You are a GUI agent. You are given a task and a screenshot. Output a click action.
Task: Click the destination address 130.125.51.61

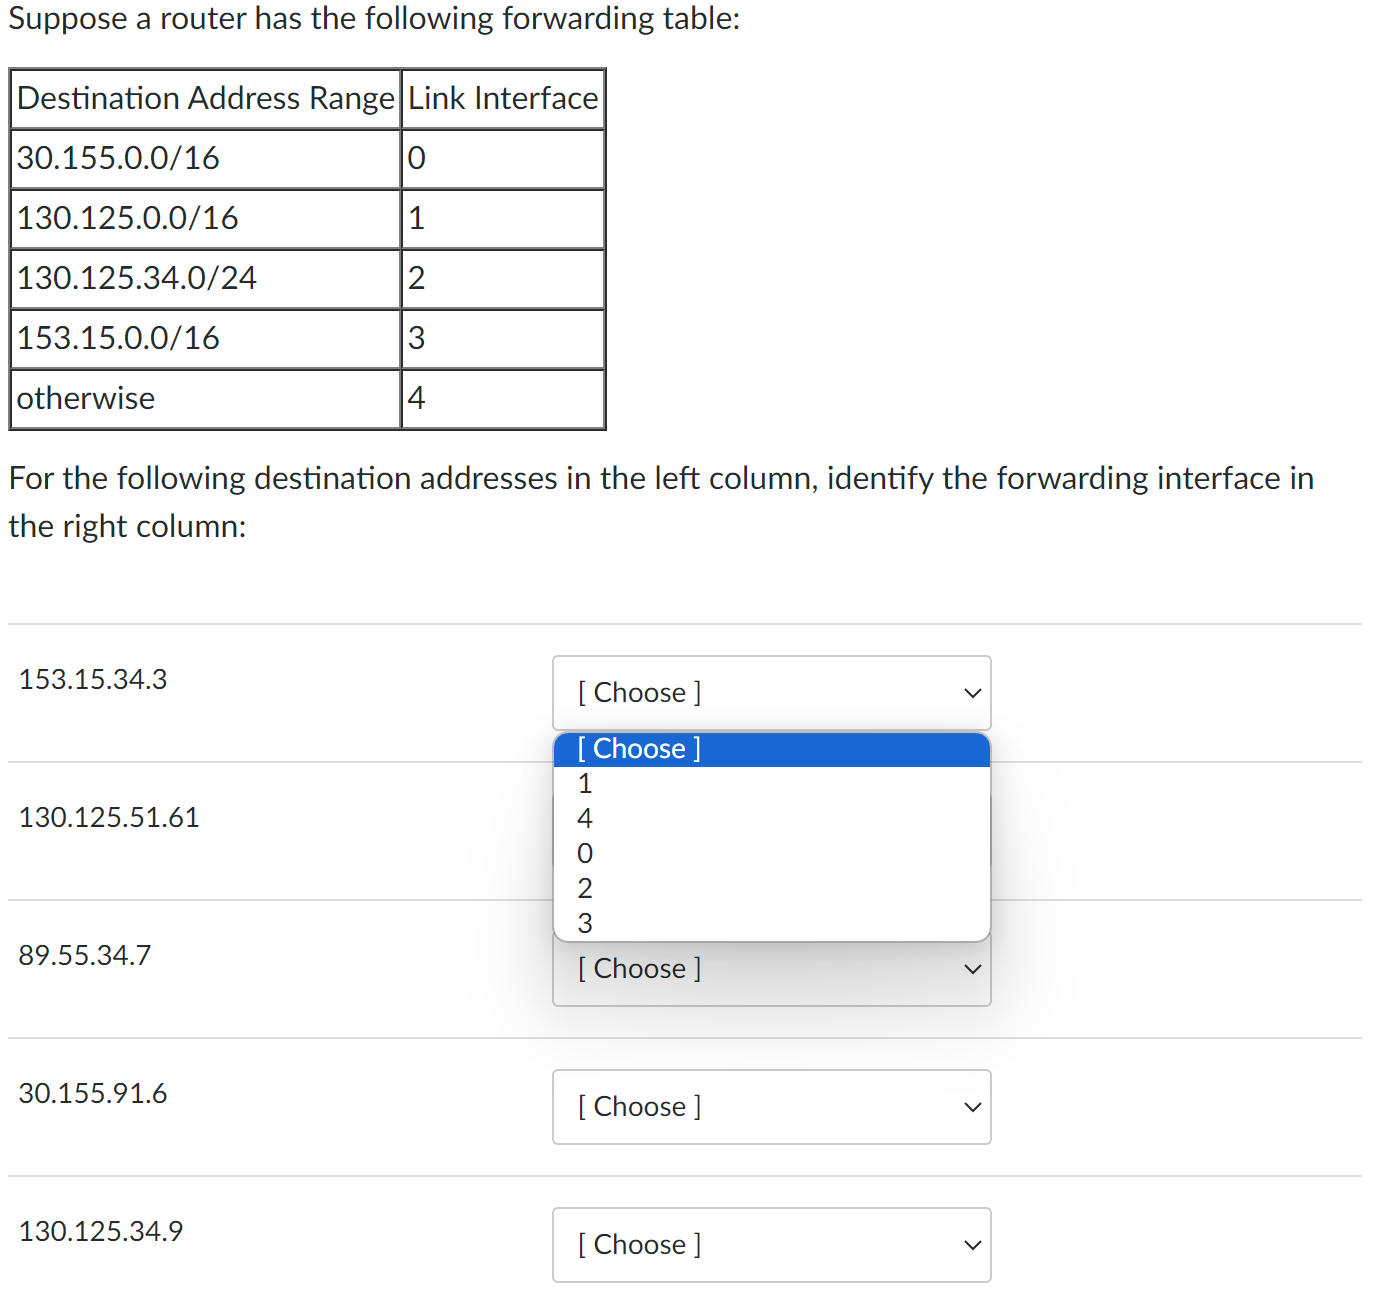[x=108, y=817]
